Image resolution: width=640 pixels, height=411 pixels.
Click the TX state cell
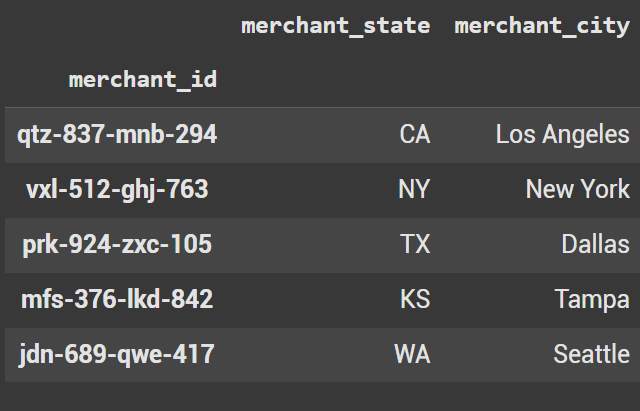click(415, 245)
